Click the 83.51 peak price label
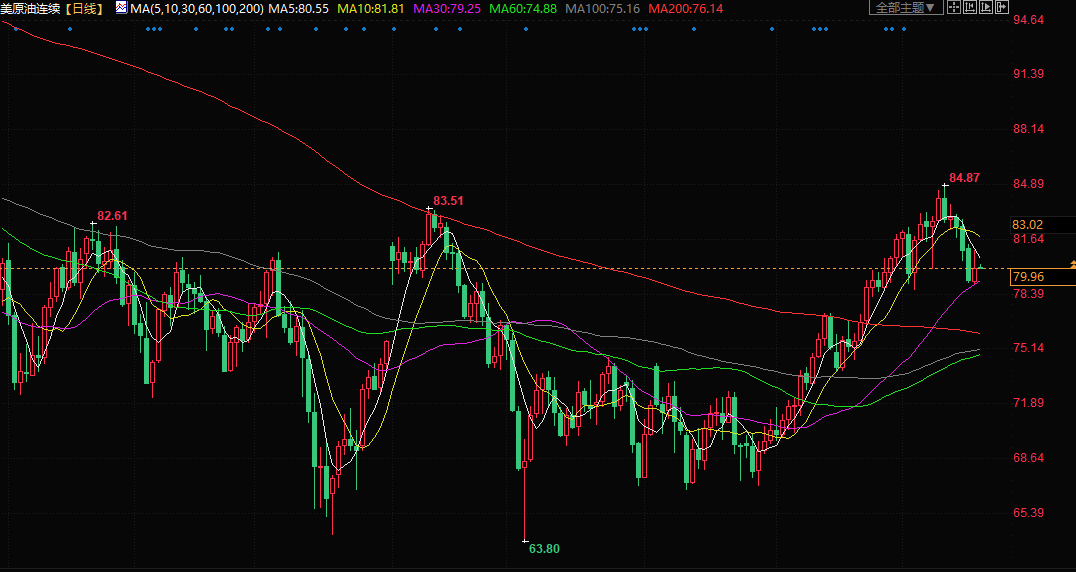 pyautogui.click(x=449, y=200)
